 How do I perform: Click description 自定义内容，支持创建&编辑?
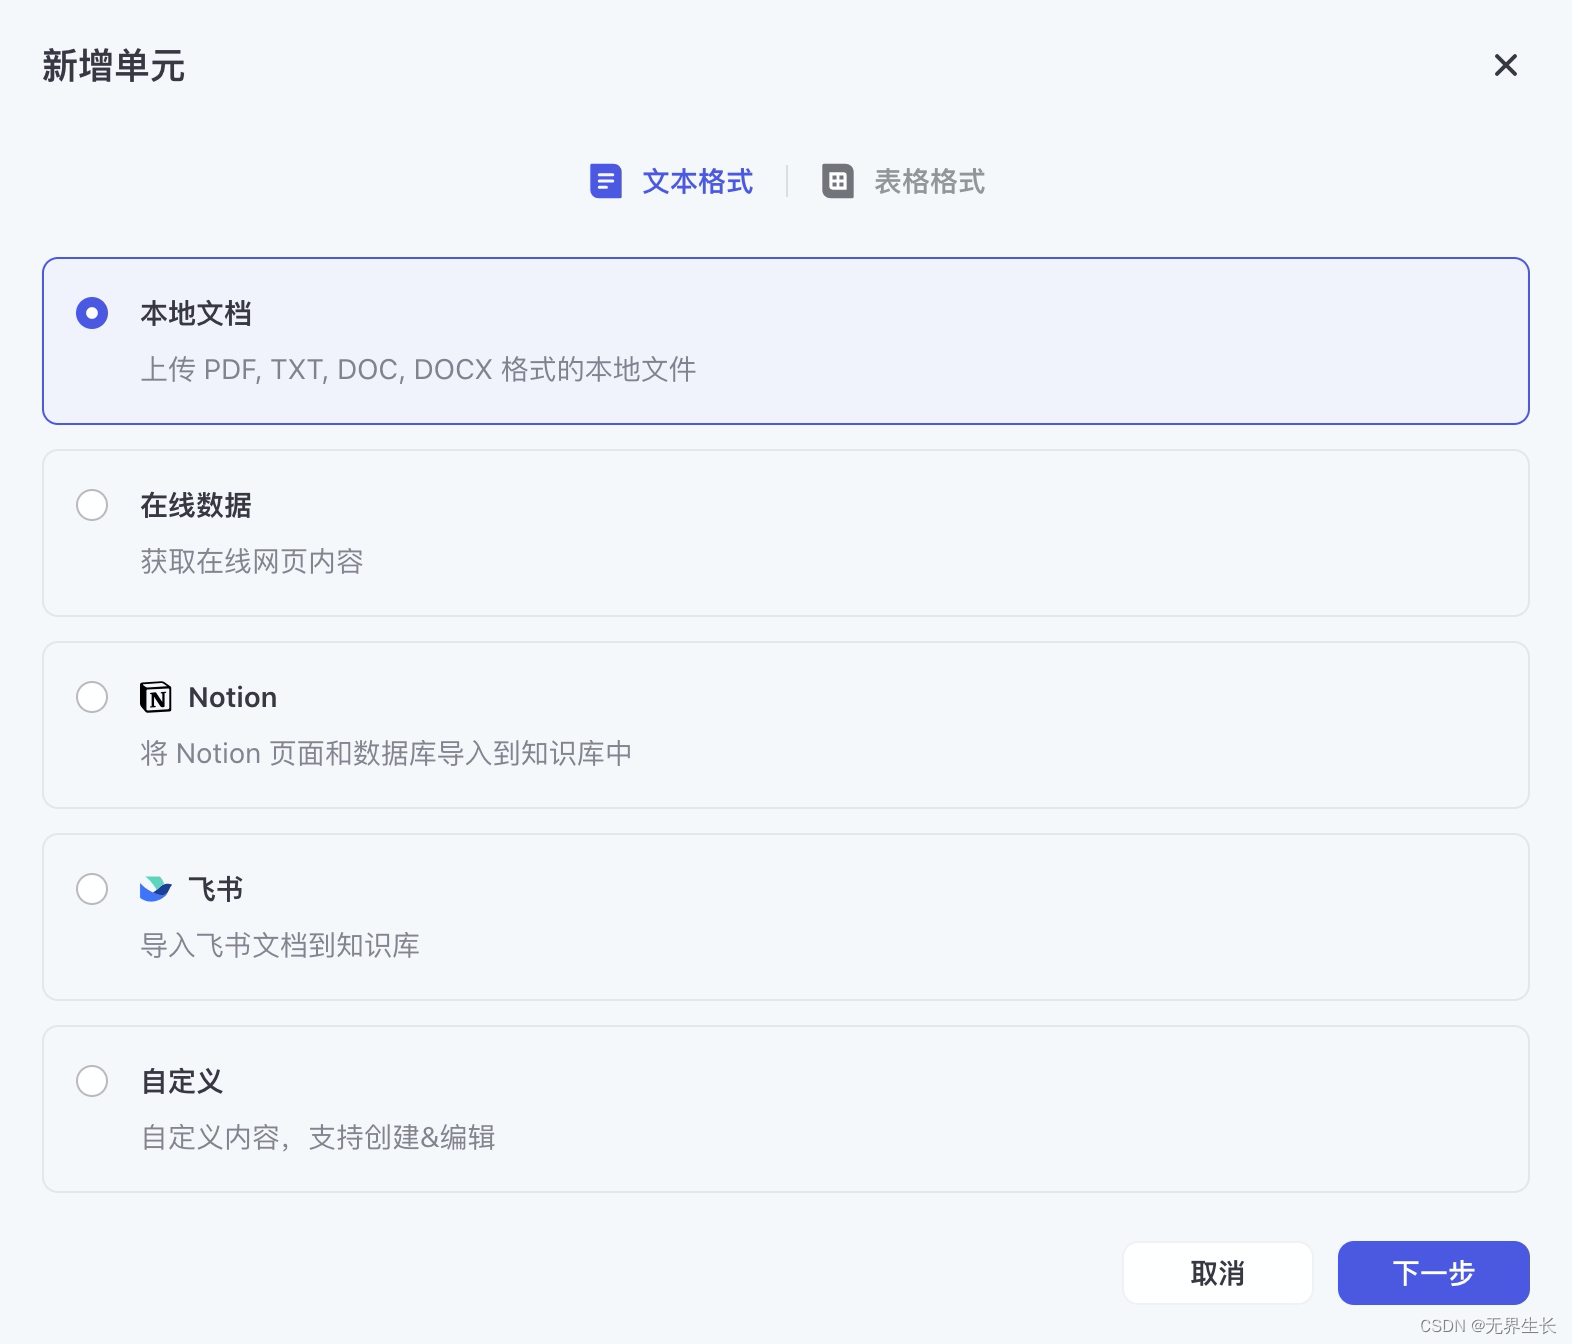coord(318,1138)
